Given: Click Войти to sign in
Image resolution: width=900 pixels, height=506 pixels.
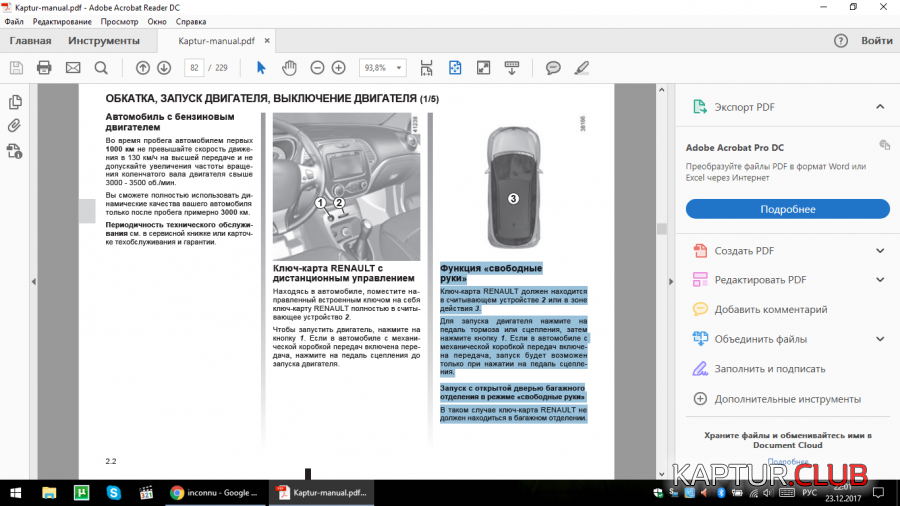Looking at the screenshot, I should 876,41.
